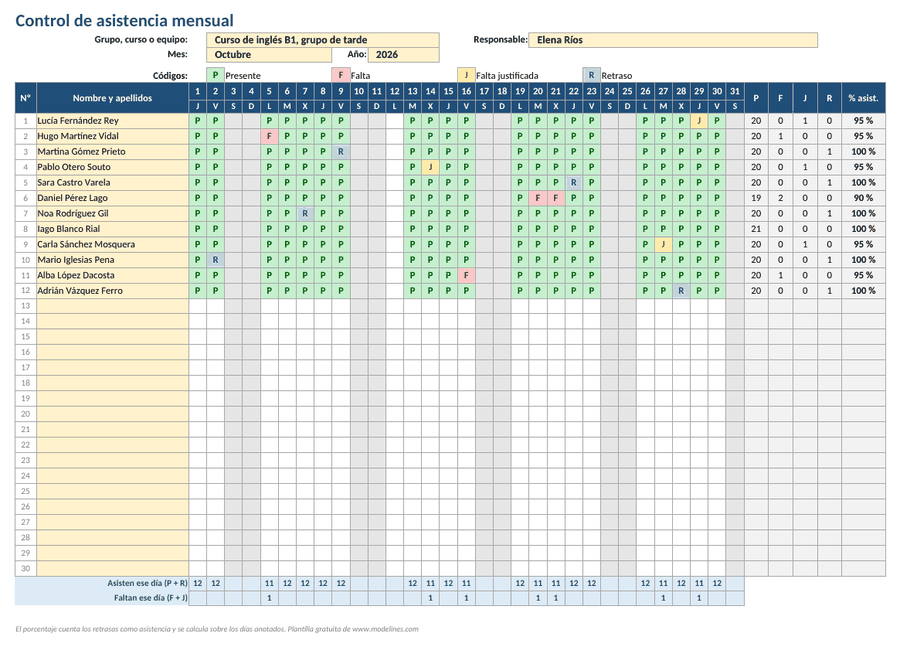
Task: Select the group field 'Curso de inglés B1, grupo de tarde'
Action: [x=323, y=40]
